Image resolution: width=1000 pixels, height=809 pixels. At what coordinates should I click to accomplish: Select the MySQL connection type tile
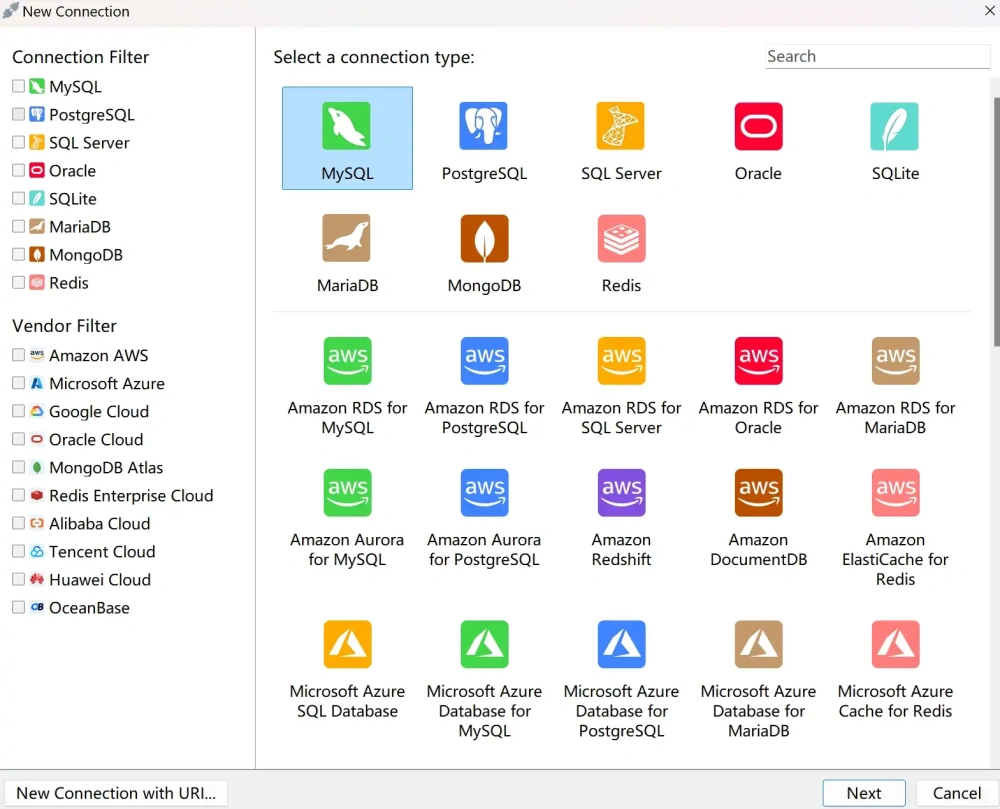[x=347, y=138]
